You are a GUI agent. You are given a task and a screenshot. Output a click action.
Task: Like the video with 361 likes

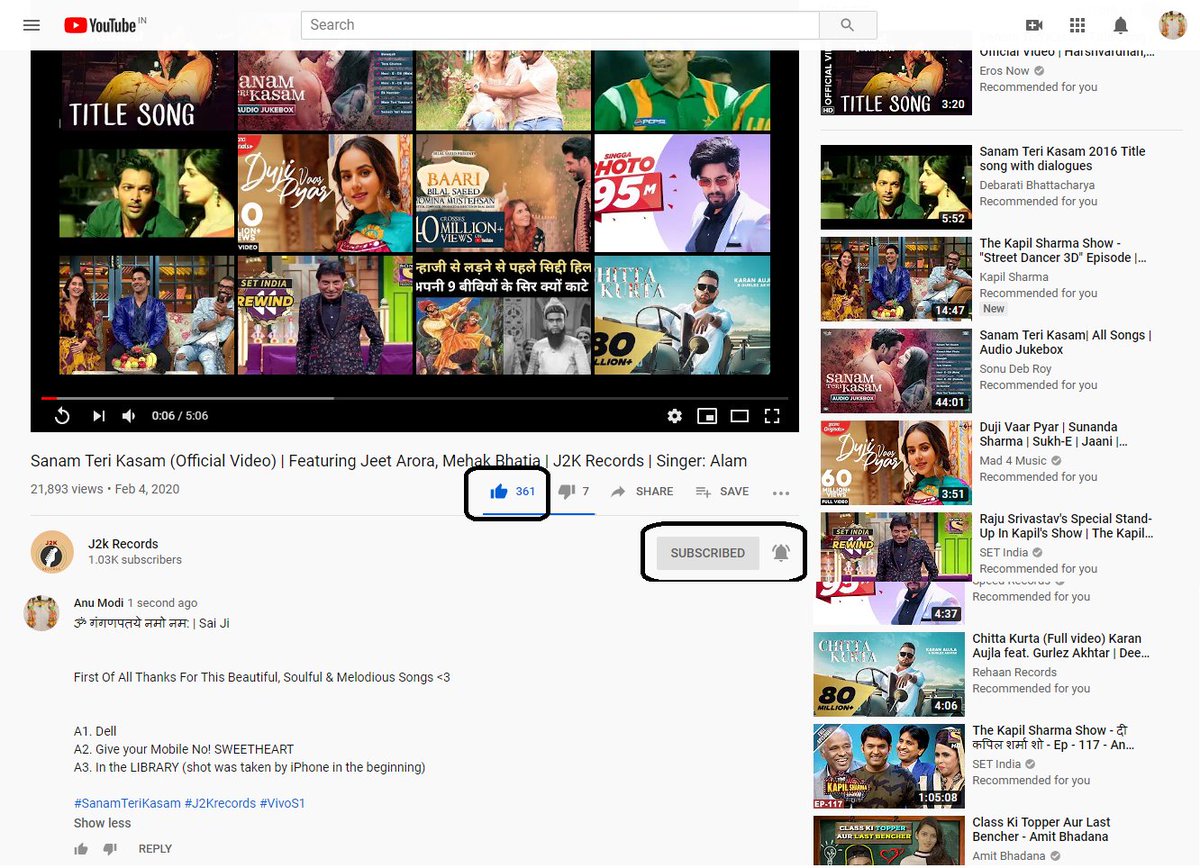pyautogui.click(x=512, y=491)
